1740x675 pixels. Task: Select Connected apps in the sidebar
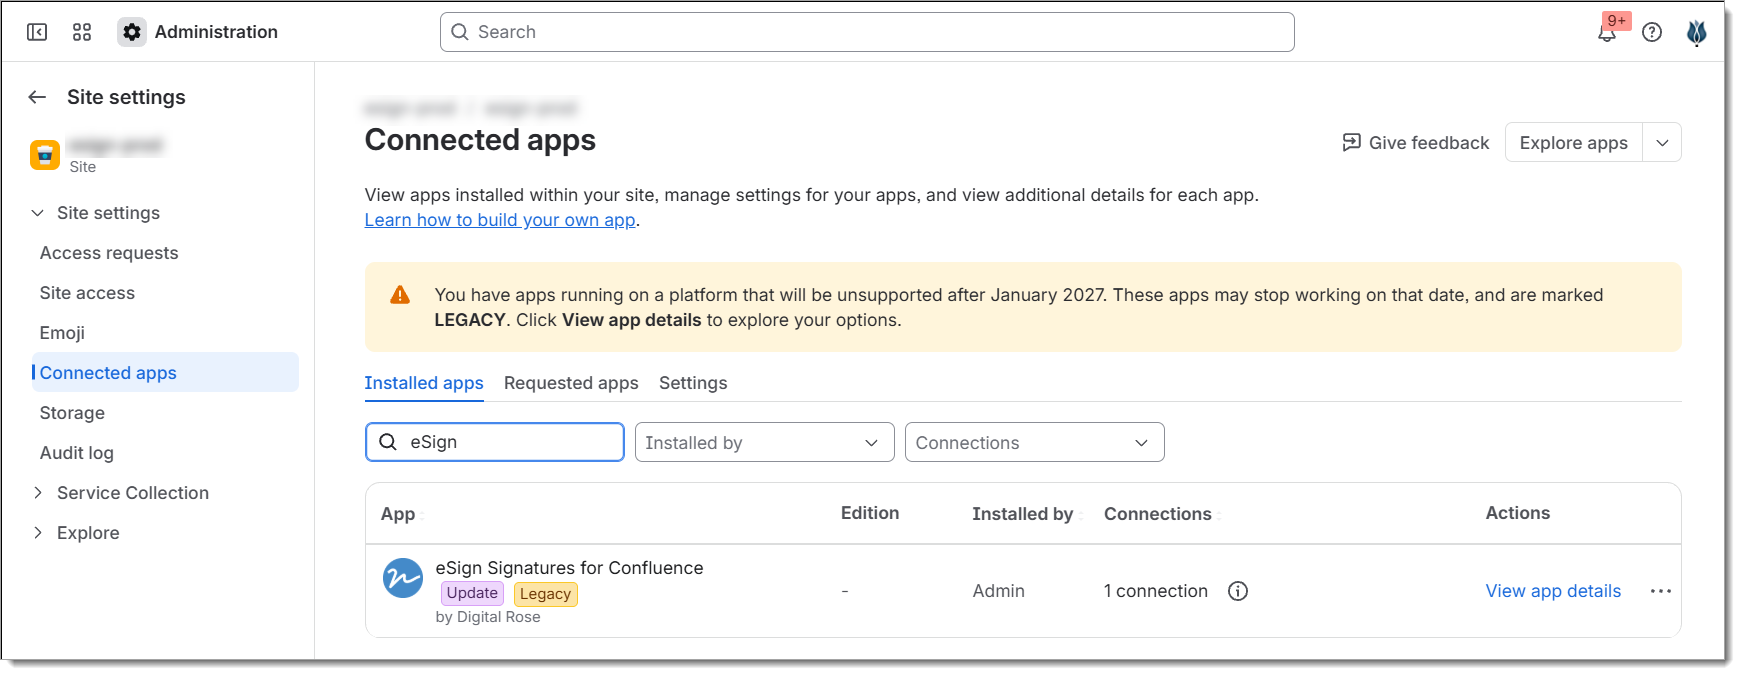pyautogui.click(x=165, y=373)
